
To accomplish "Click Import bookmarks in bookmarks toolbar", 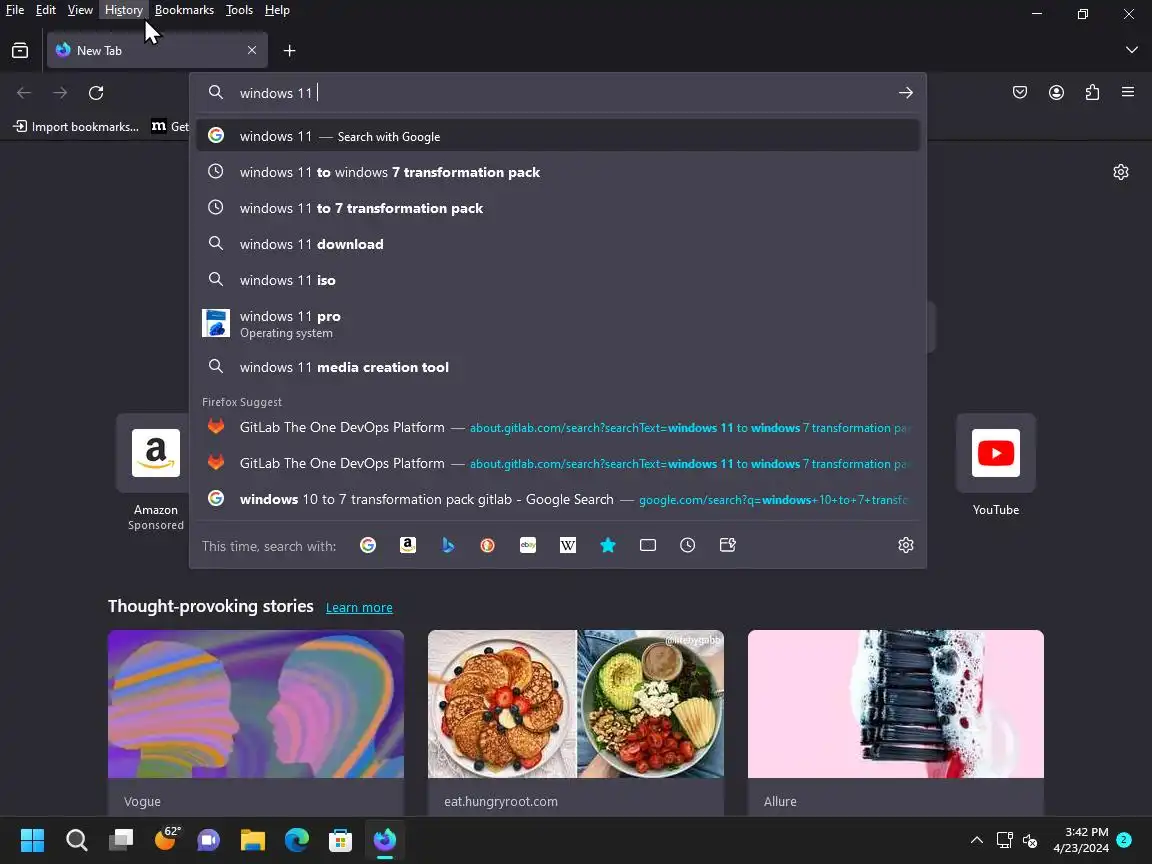I will [76, 126].
